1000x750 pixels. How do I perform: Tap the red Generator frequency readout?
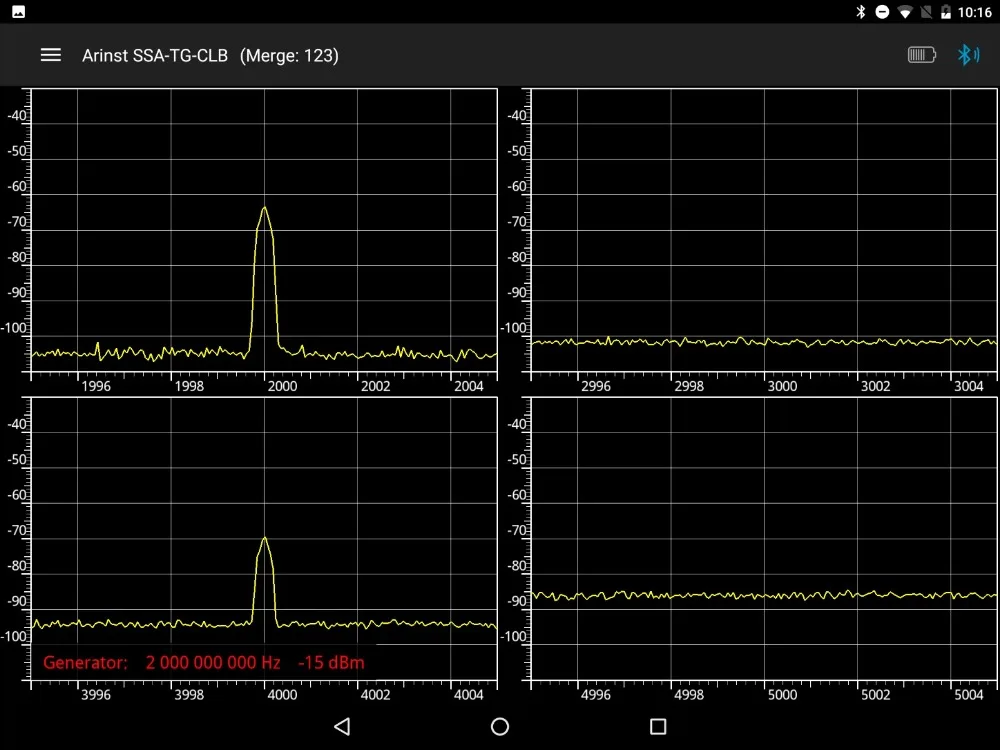point(213,663)
